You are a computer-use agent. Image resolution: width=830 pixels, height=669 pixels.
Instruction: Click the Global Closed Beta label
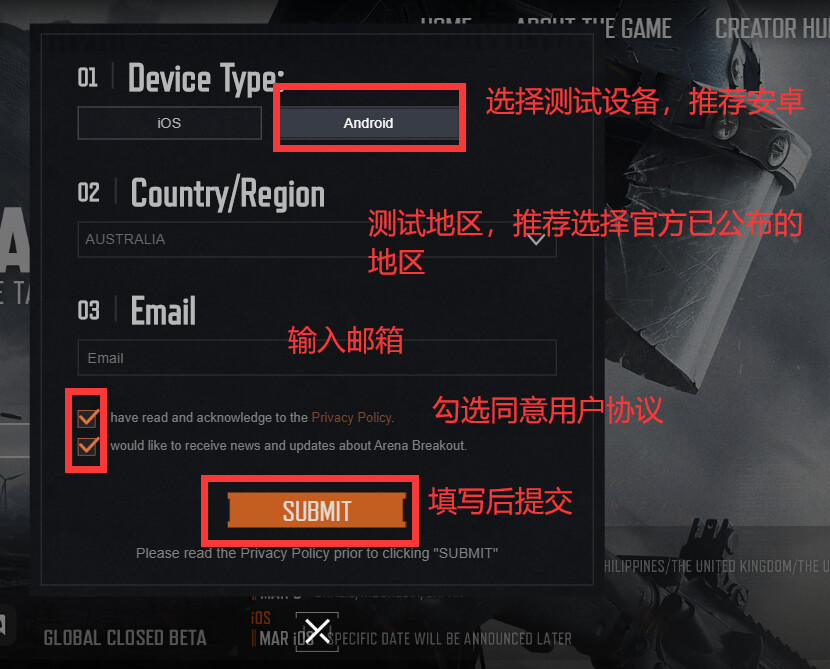point(125,638)
